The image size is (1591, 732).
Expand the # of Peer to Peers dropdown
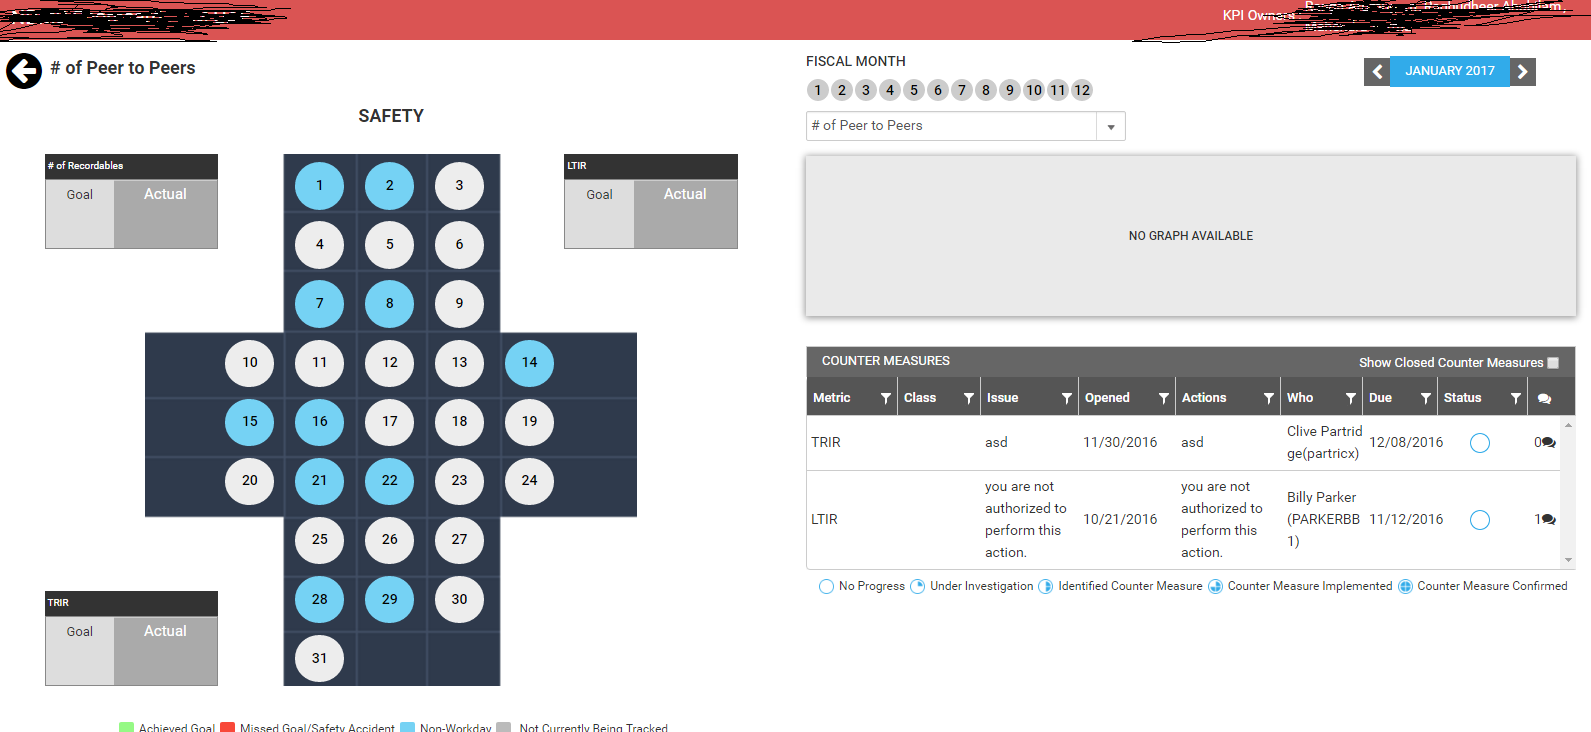coord(1110,127)
